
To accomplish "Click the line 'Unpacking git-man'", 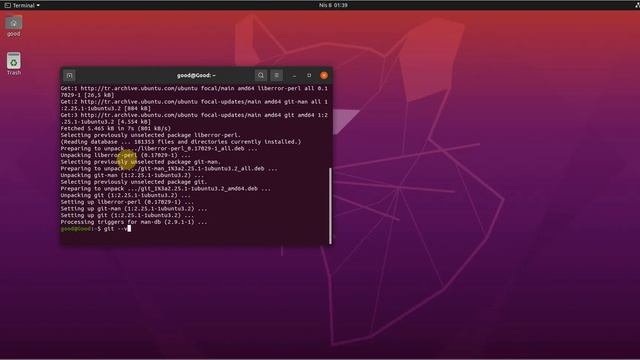I will (x=132, y=175).
